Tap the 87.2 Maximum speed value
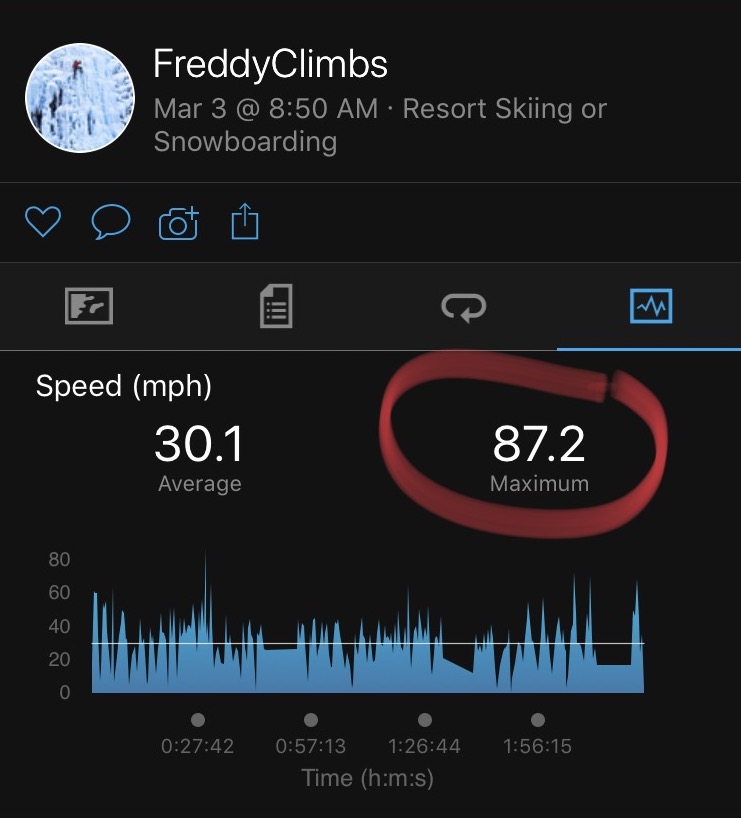Image resolution: width=741 pixels, height=818 pixels. click(x=539, y=443)
